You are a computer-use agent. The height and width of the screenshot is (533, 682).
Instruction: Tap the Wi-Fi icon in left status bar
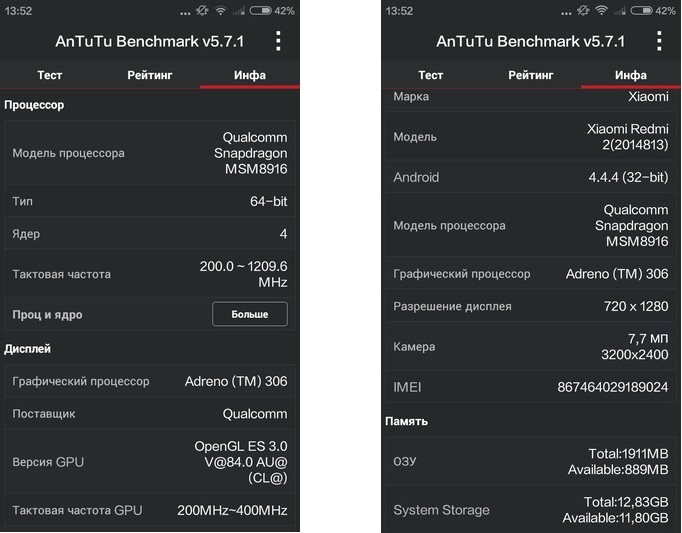221,10
